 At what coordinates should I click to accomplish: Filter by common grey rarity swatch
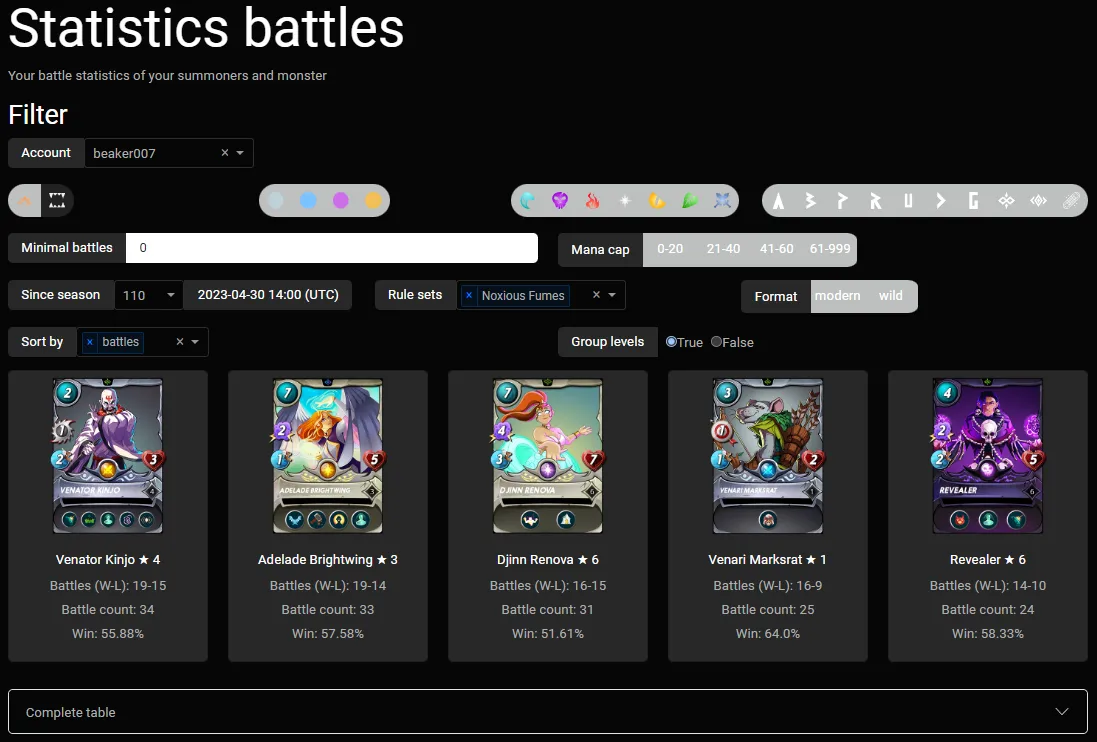[x=276, y=201]
